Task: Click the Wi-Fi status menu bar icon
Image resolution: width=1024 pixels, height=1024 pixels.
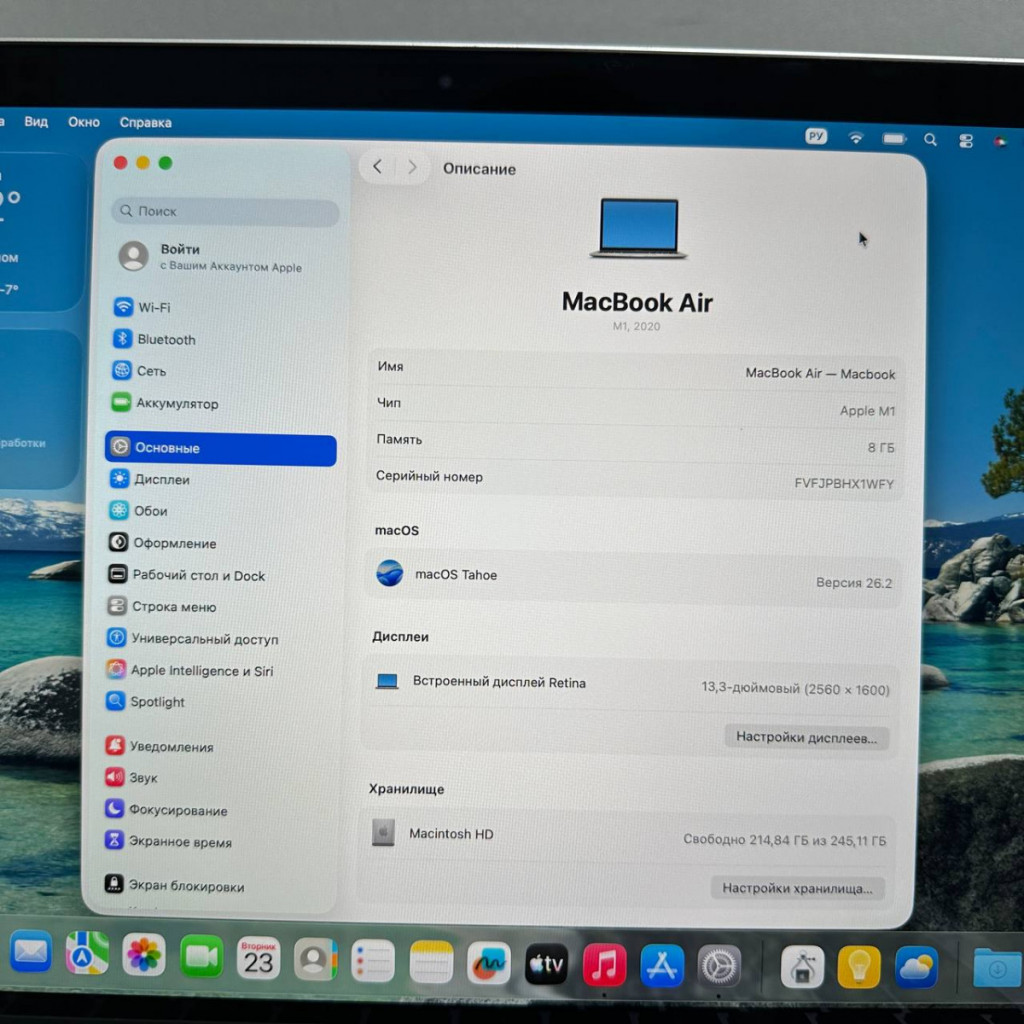Action: [x=856, y=138]
